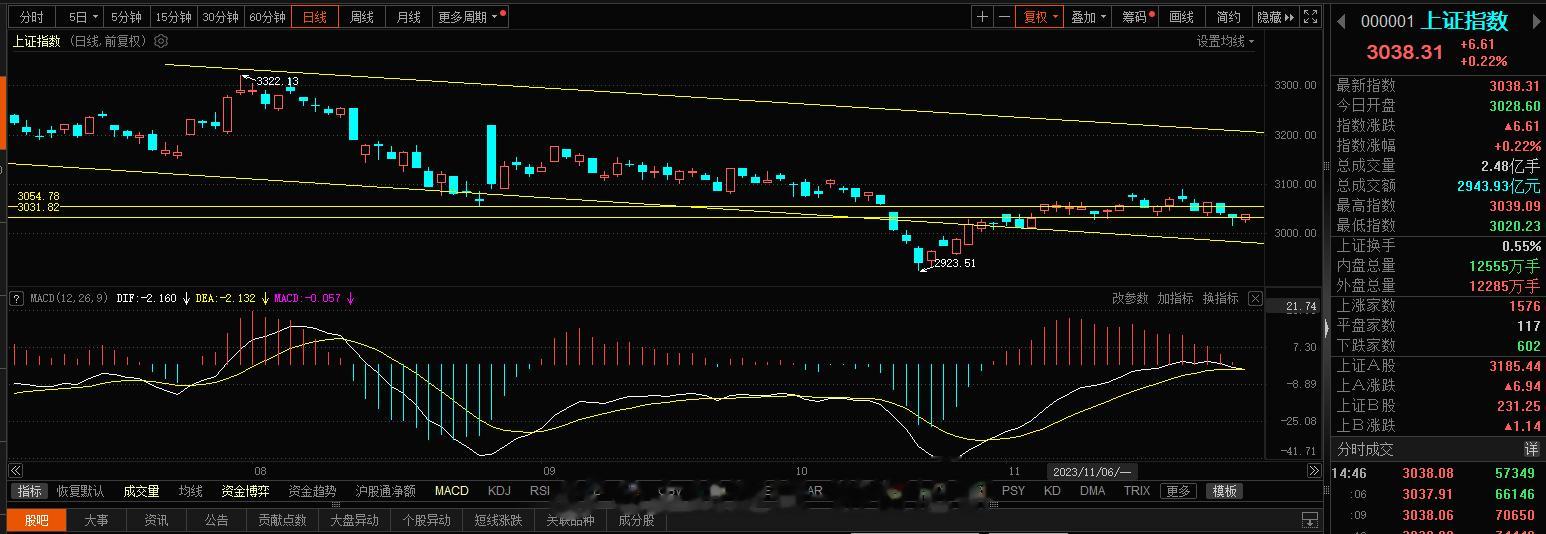Open the 复权 dropdown

pyautogui.click(x=1040, y=17)
